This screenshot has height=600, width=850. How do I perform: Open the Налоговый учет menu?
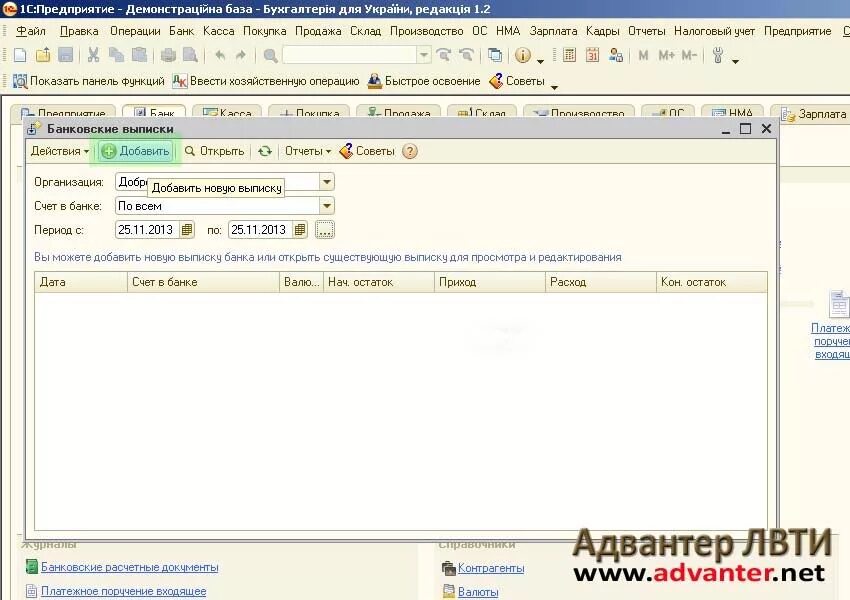click(x=714, y=31)
